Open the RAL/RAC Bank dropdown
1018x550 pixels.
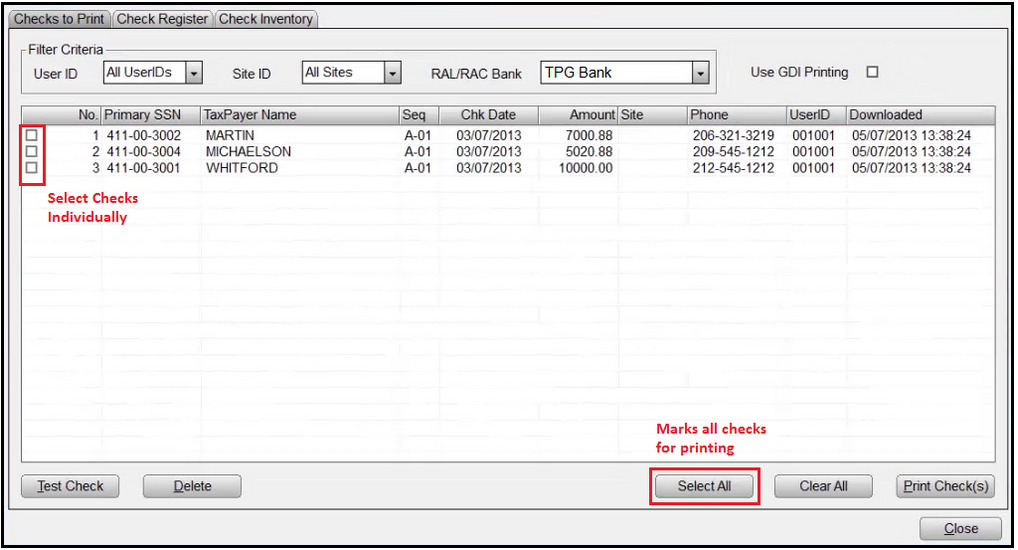point(700,73)
